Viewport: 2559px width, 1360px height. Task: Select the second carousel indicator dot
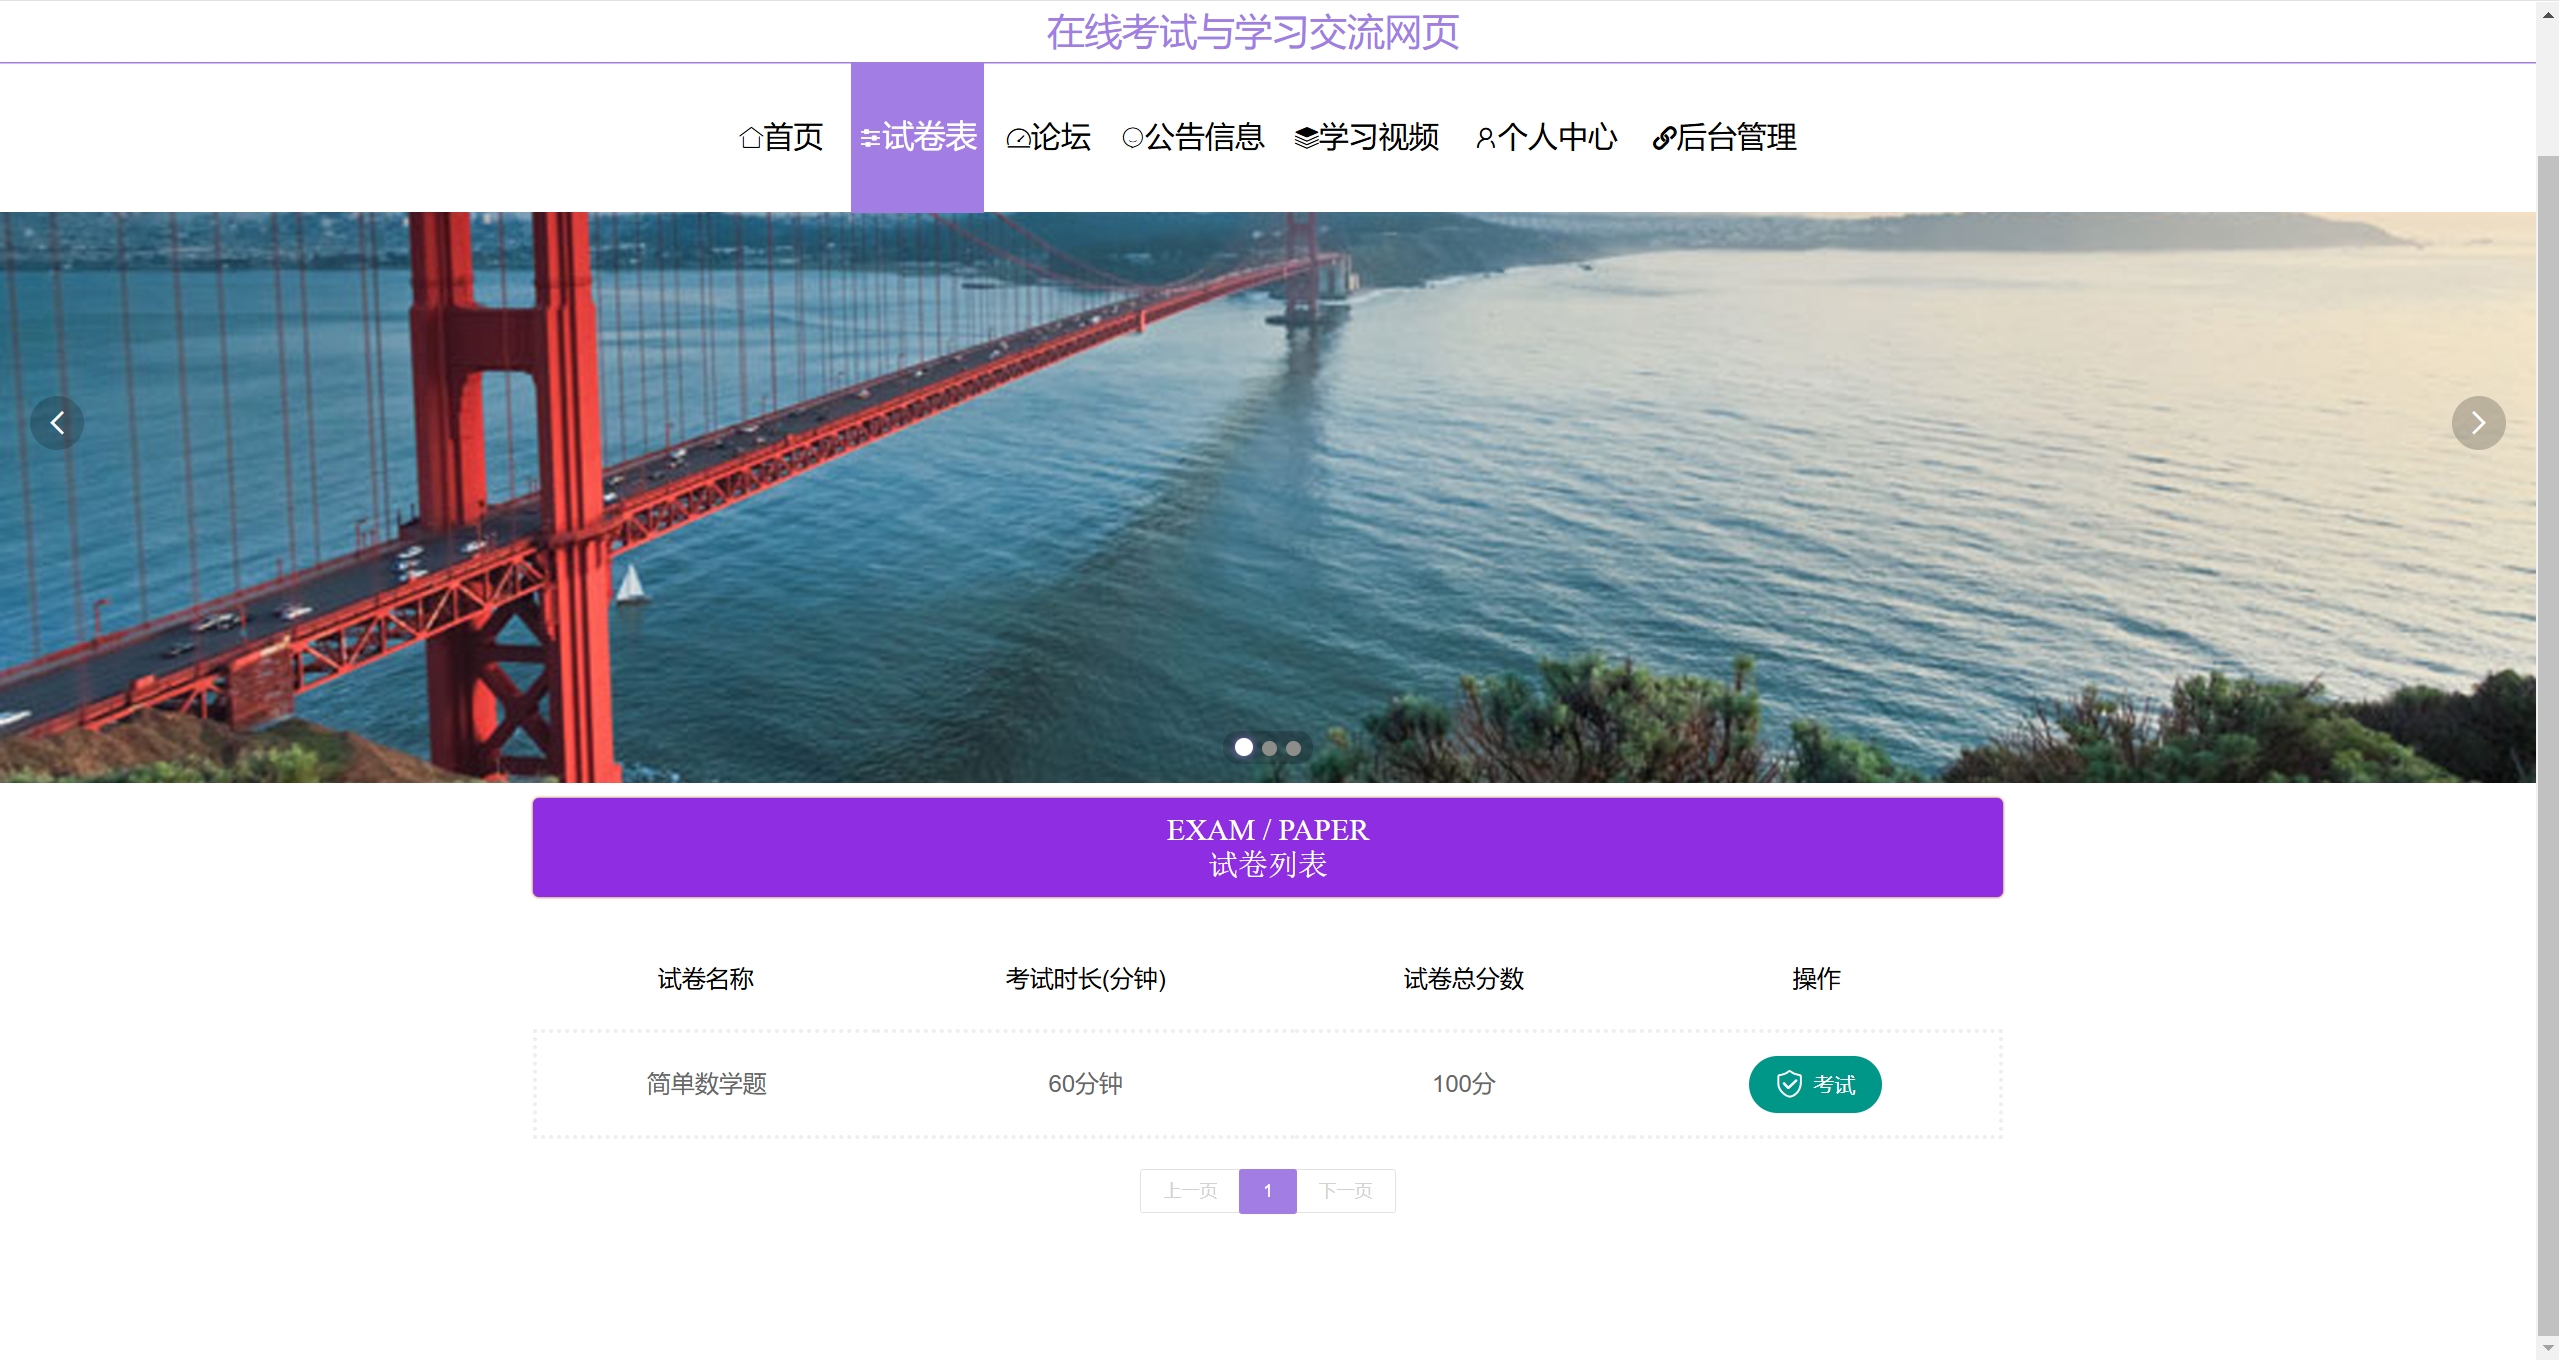tap(1269, 748)
